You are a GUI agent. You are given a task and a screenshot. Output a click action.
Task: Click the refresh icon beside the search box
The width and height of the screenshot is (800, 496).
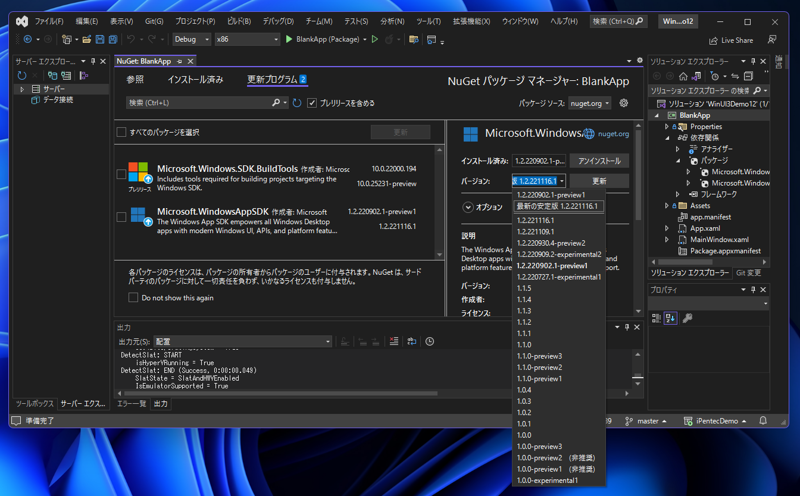(297, 103)
